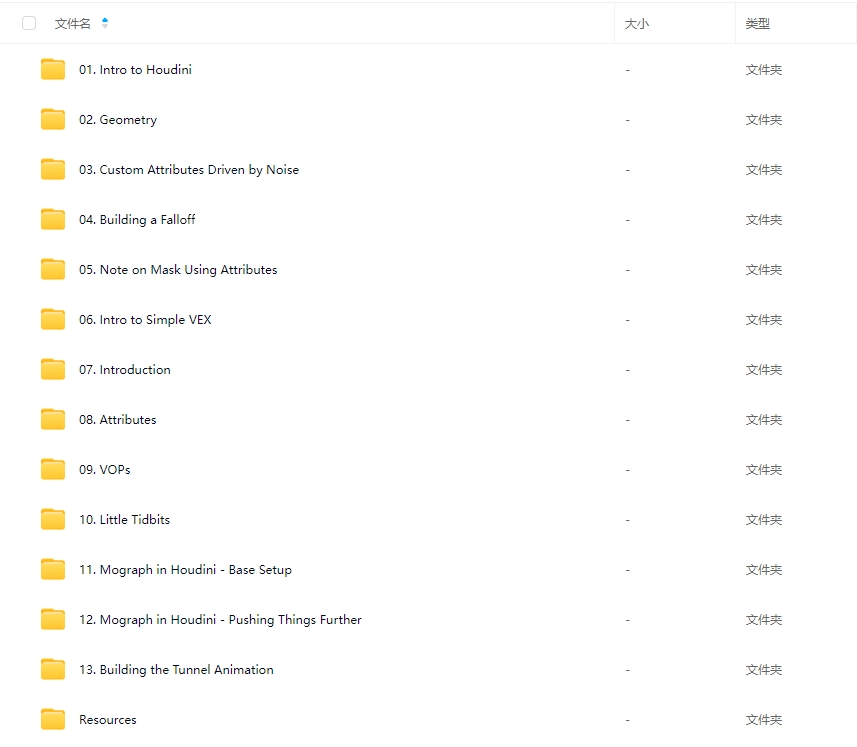Open the 06. Intro to Simple VEX folder
Screen dimensions: 857x747
[145, 320]
